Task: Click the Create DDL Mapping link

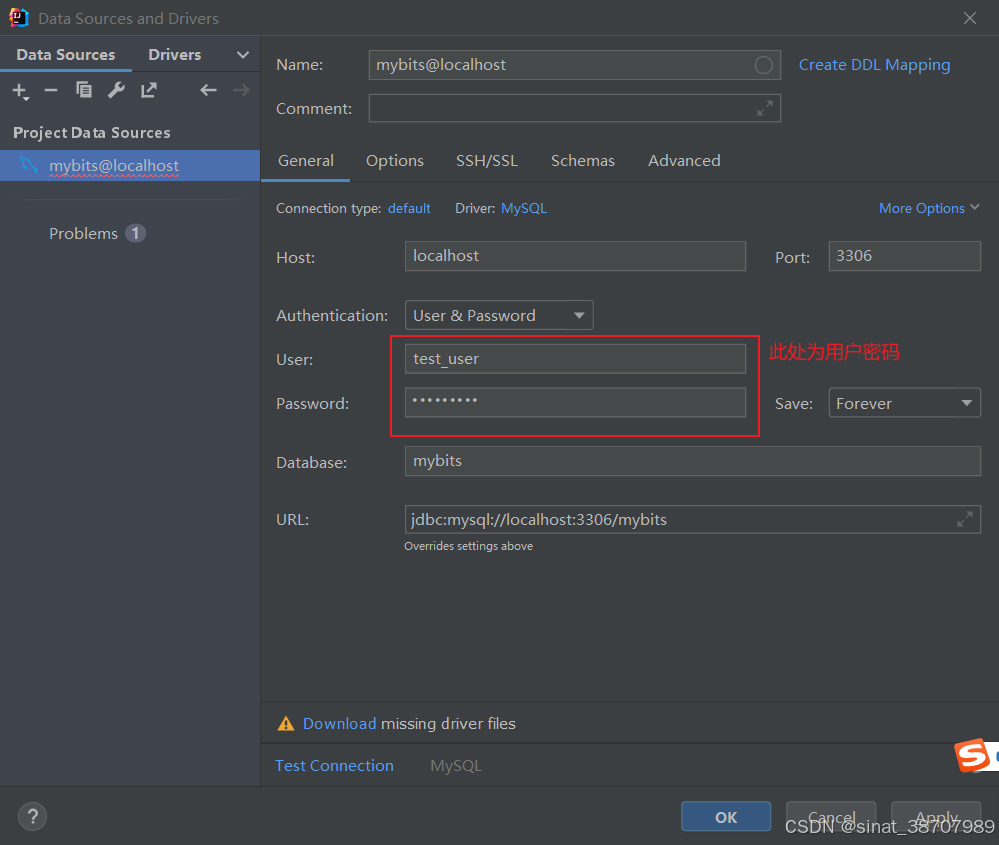Action: pos(874,64)
